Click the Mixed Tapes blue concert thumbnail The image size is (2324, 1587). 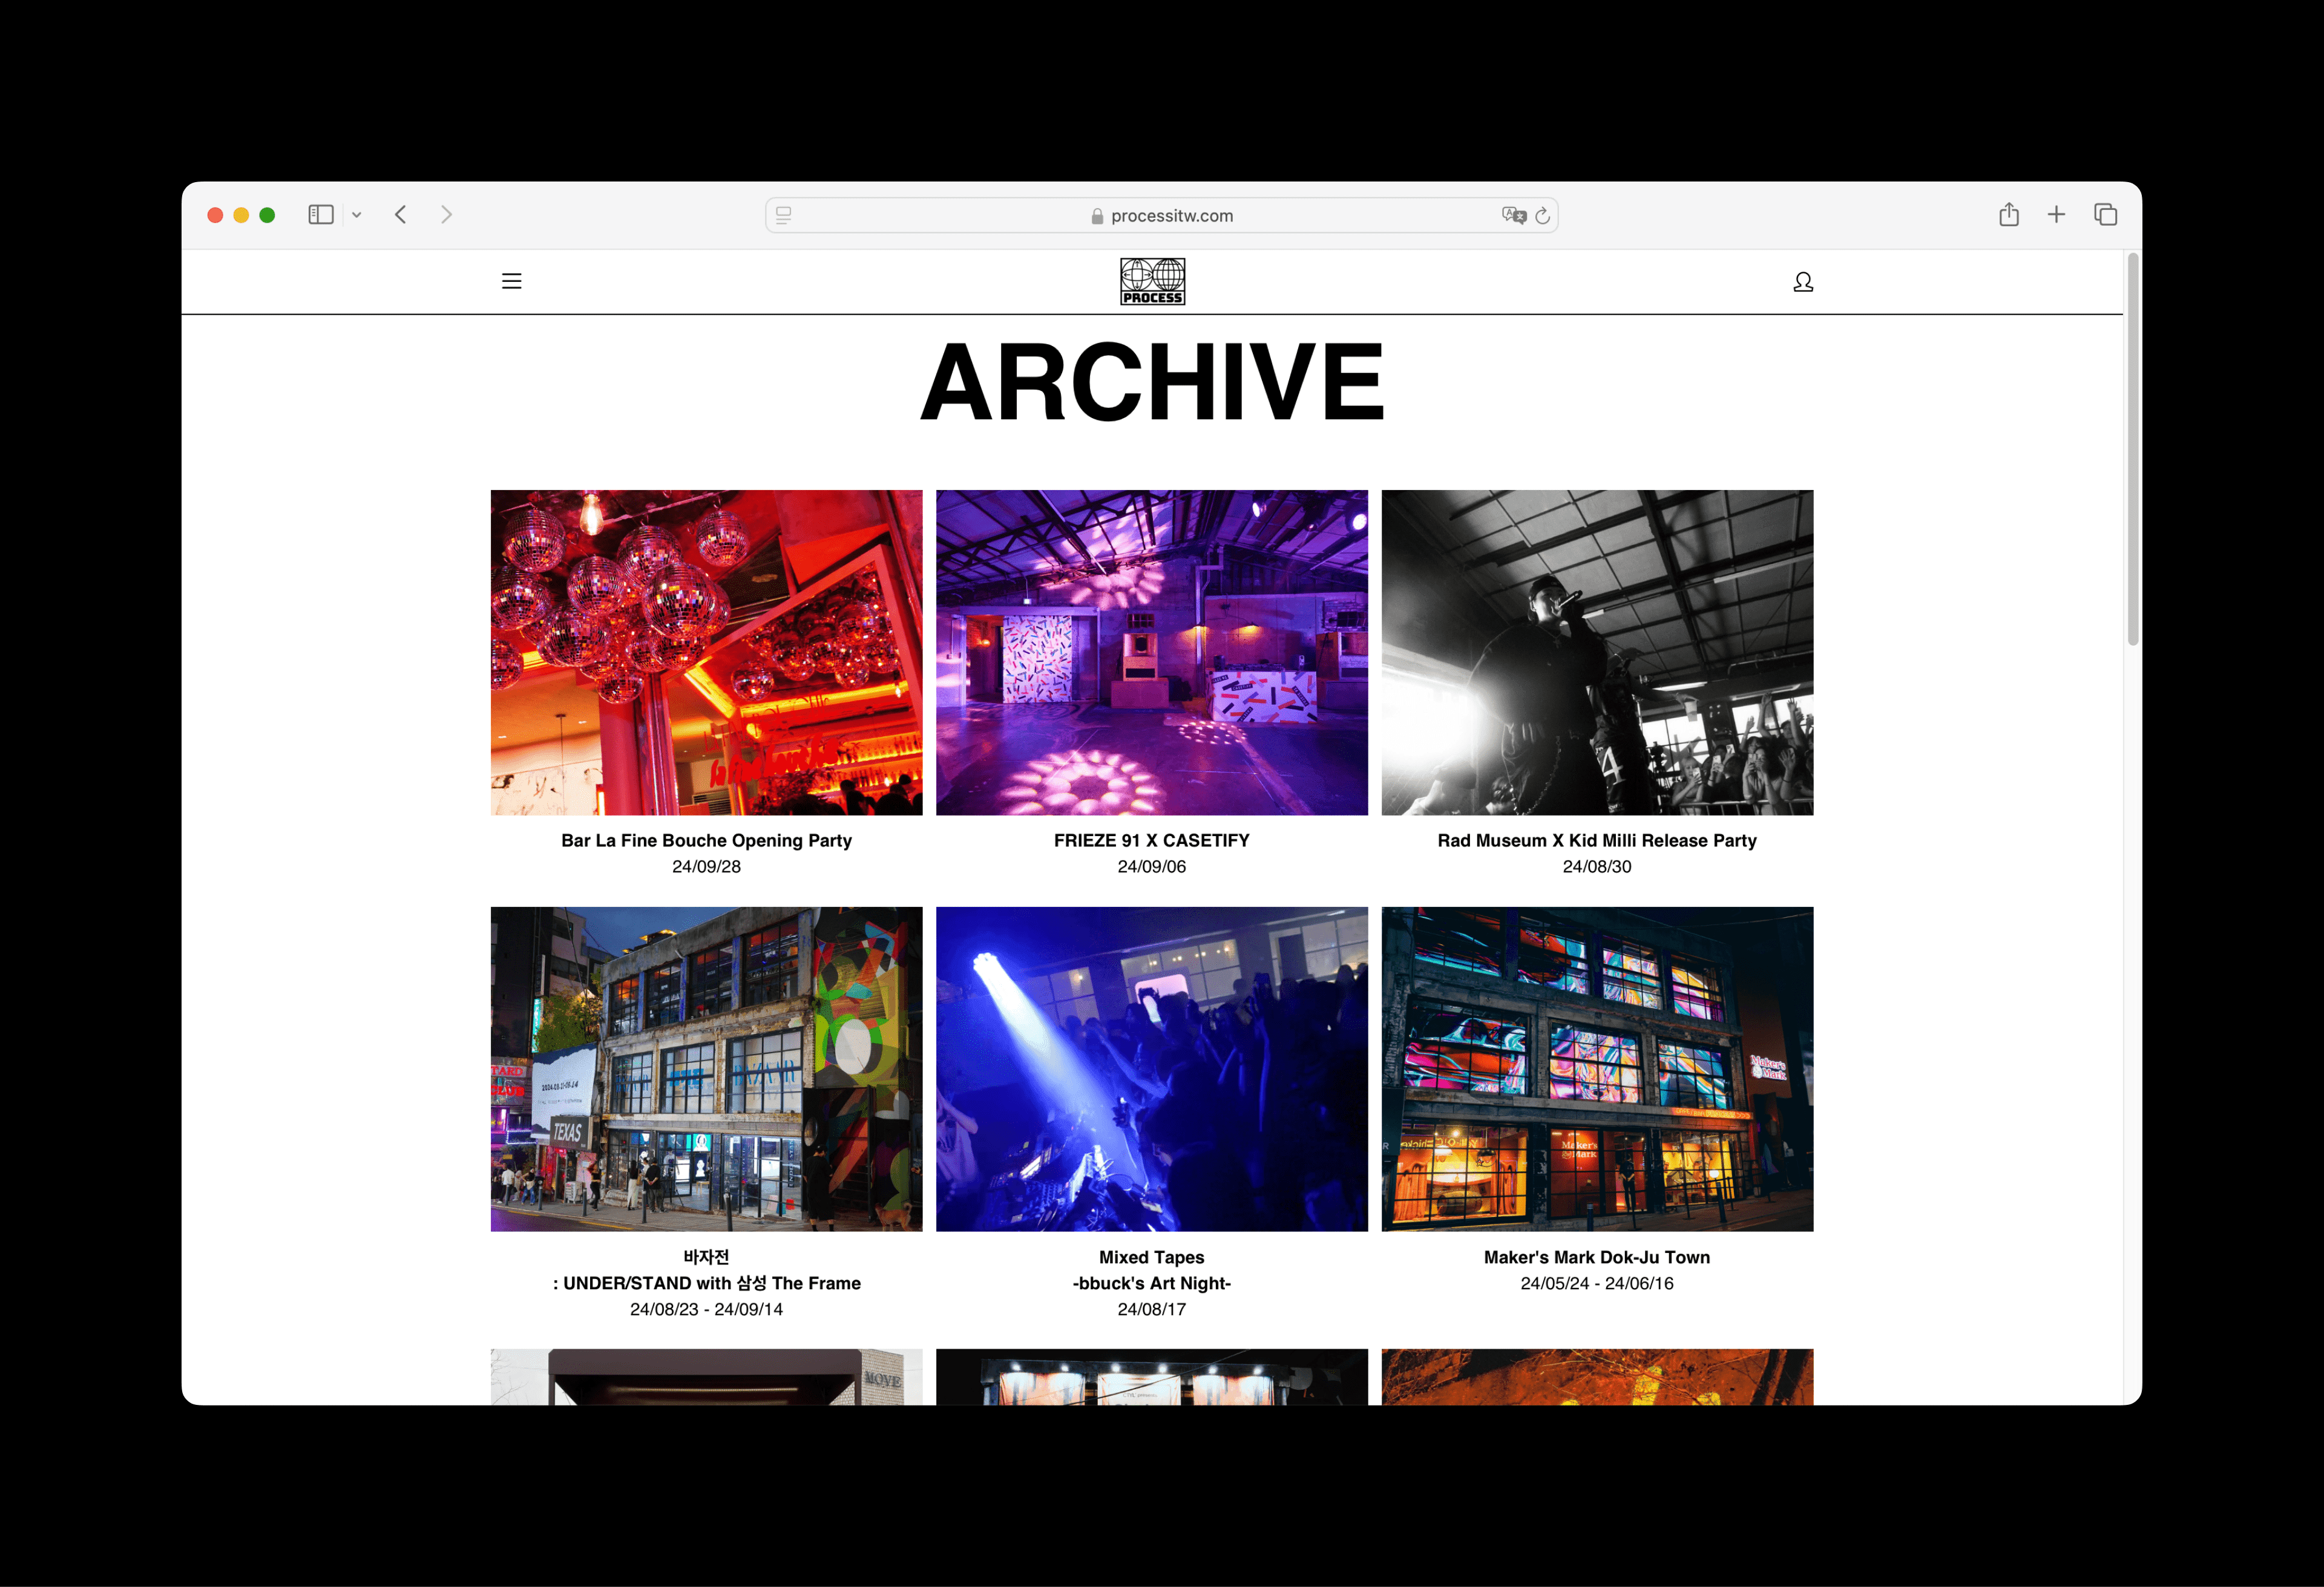point(1151,1068)
